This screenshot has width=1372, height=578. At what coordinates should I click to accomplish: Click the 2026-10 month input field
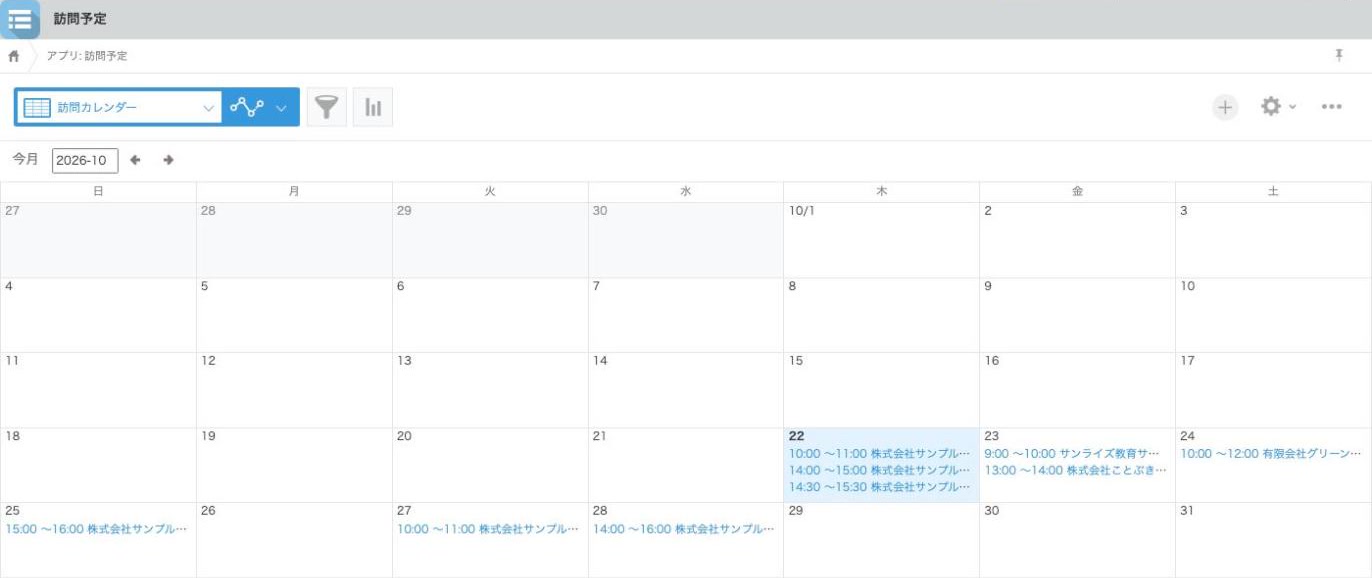pos(85,160)
